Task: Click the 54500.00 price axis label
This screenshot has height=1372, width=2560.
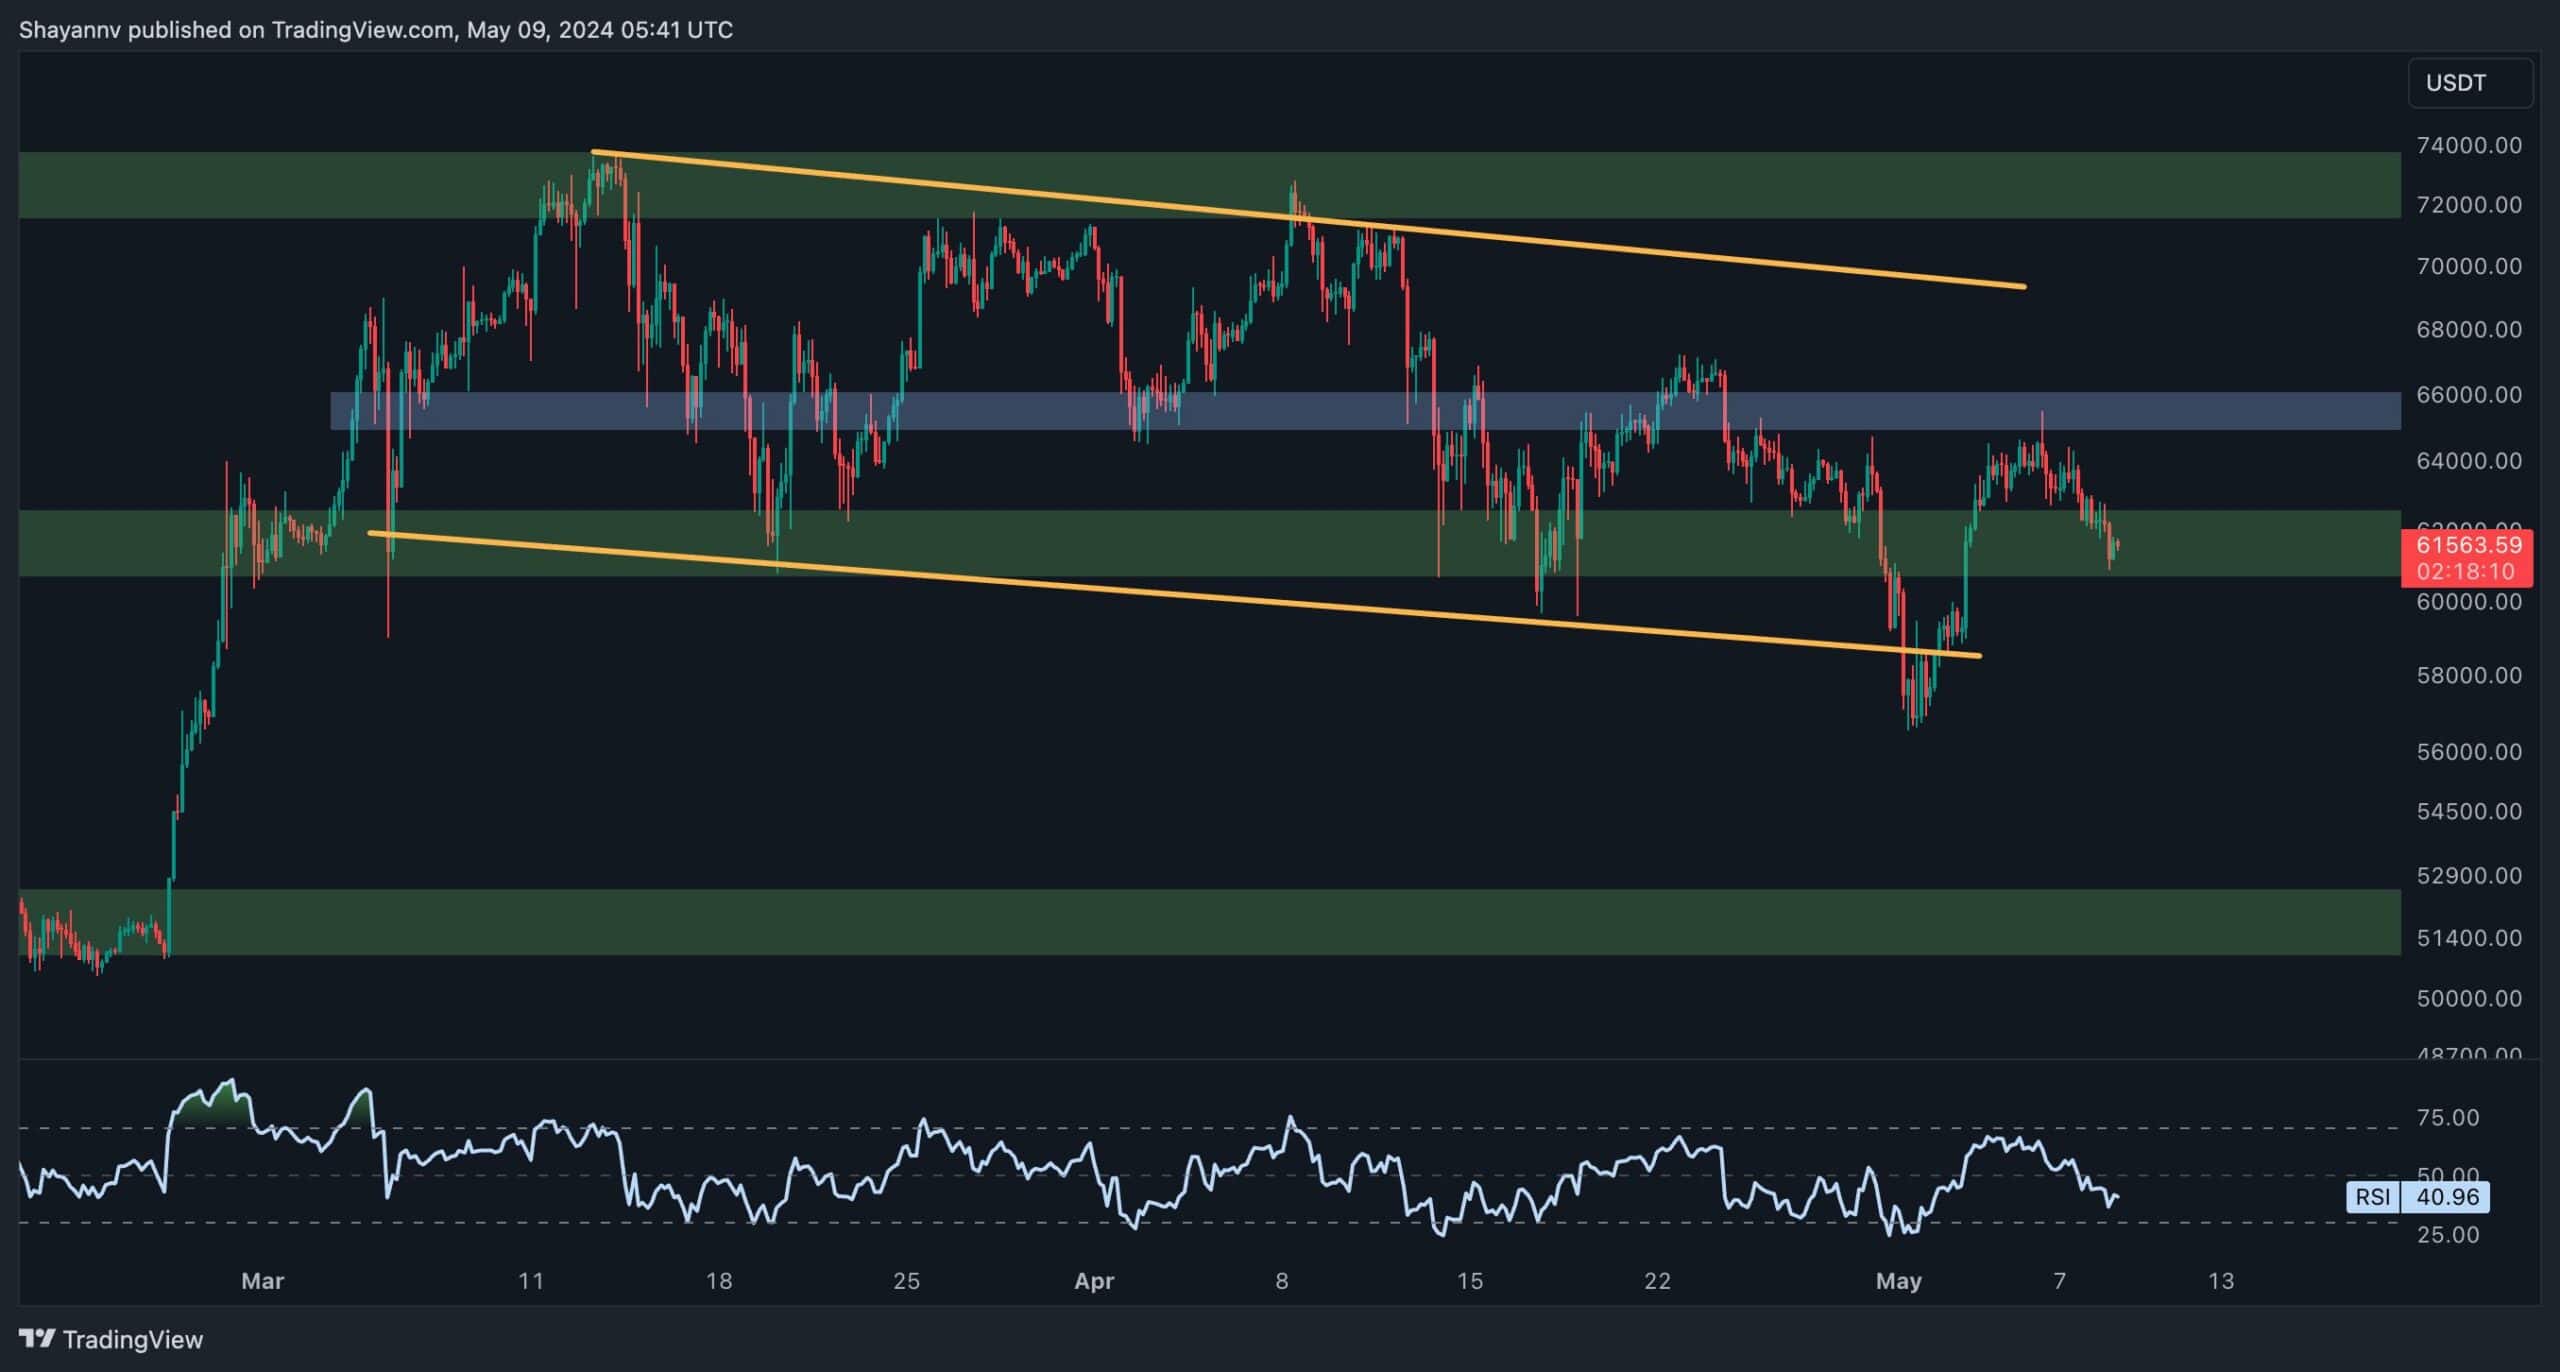Action: tap(2469, 812)
